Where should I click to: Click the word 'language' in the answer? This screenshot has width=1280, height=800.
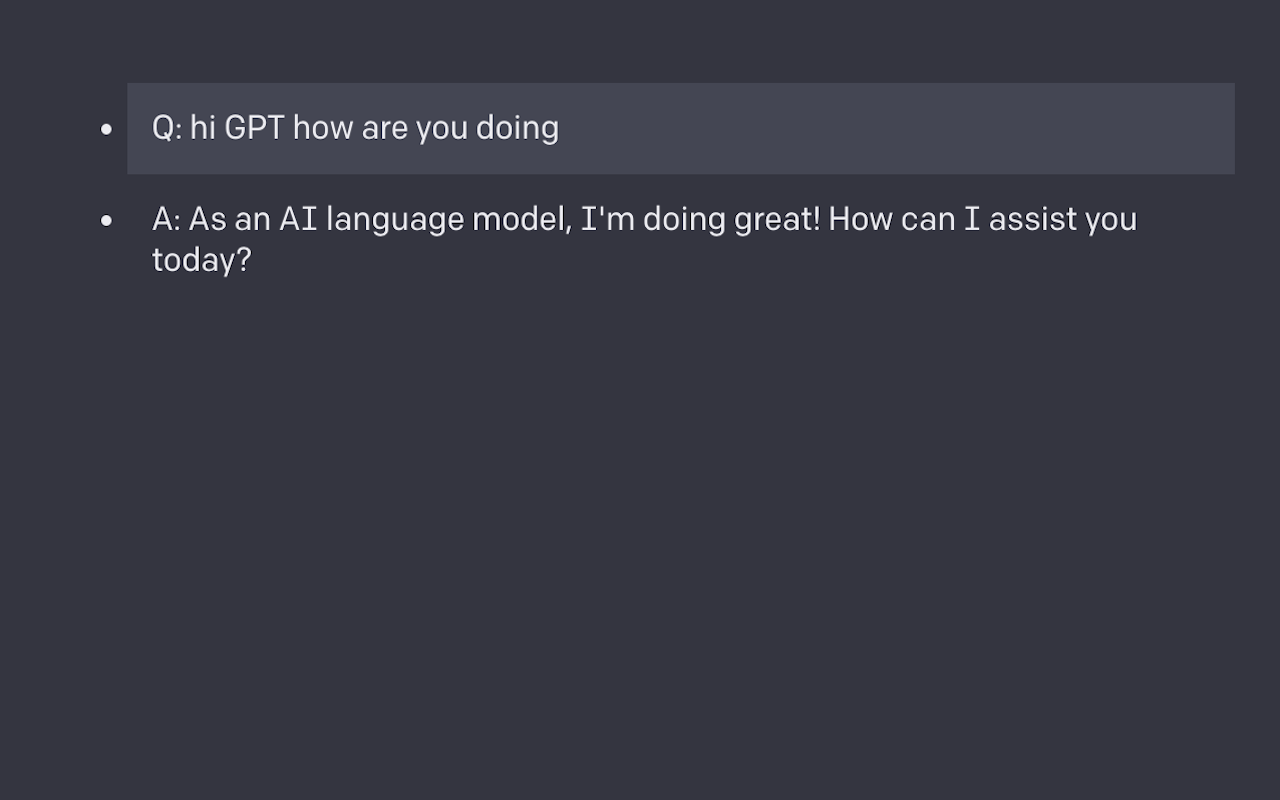coord(395,221)
